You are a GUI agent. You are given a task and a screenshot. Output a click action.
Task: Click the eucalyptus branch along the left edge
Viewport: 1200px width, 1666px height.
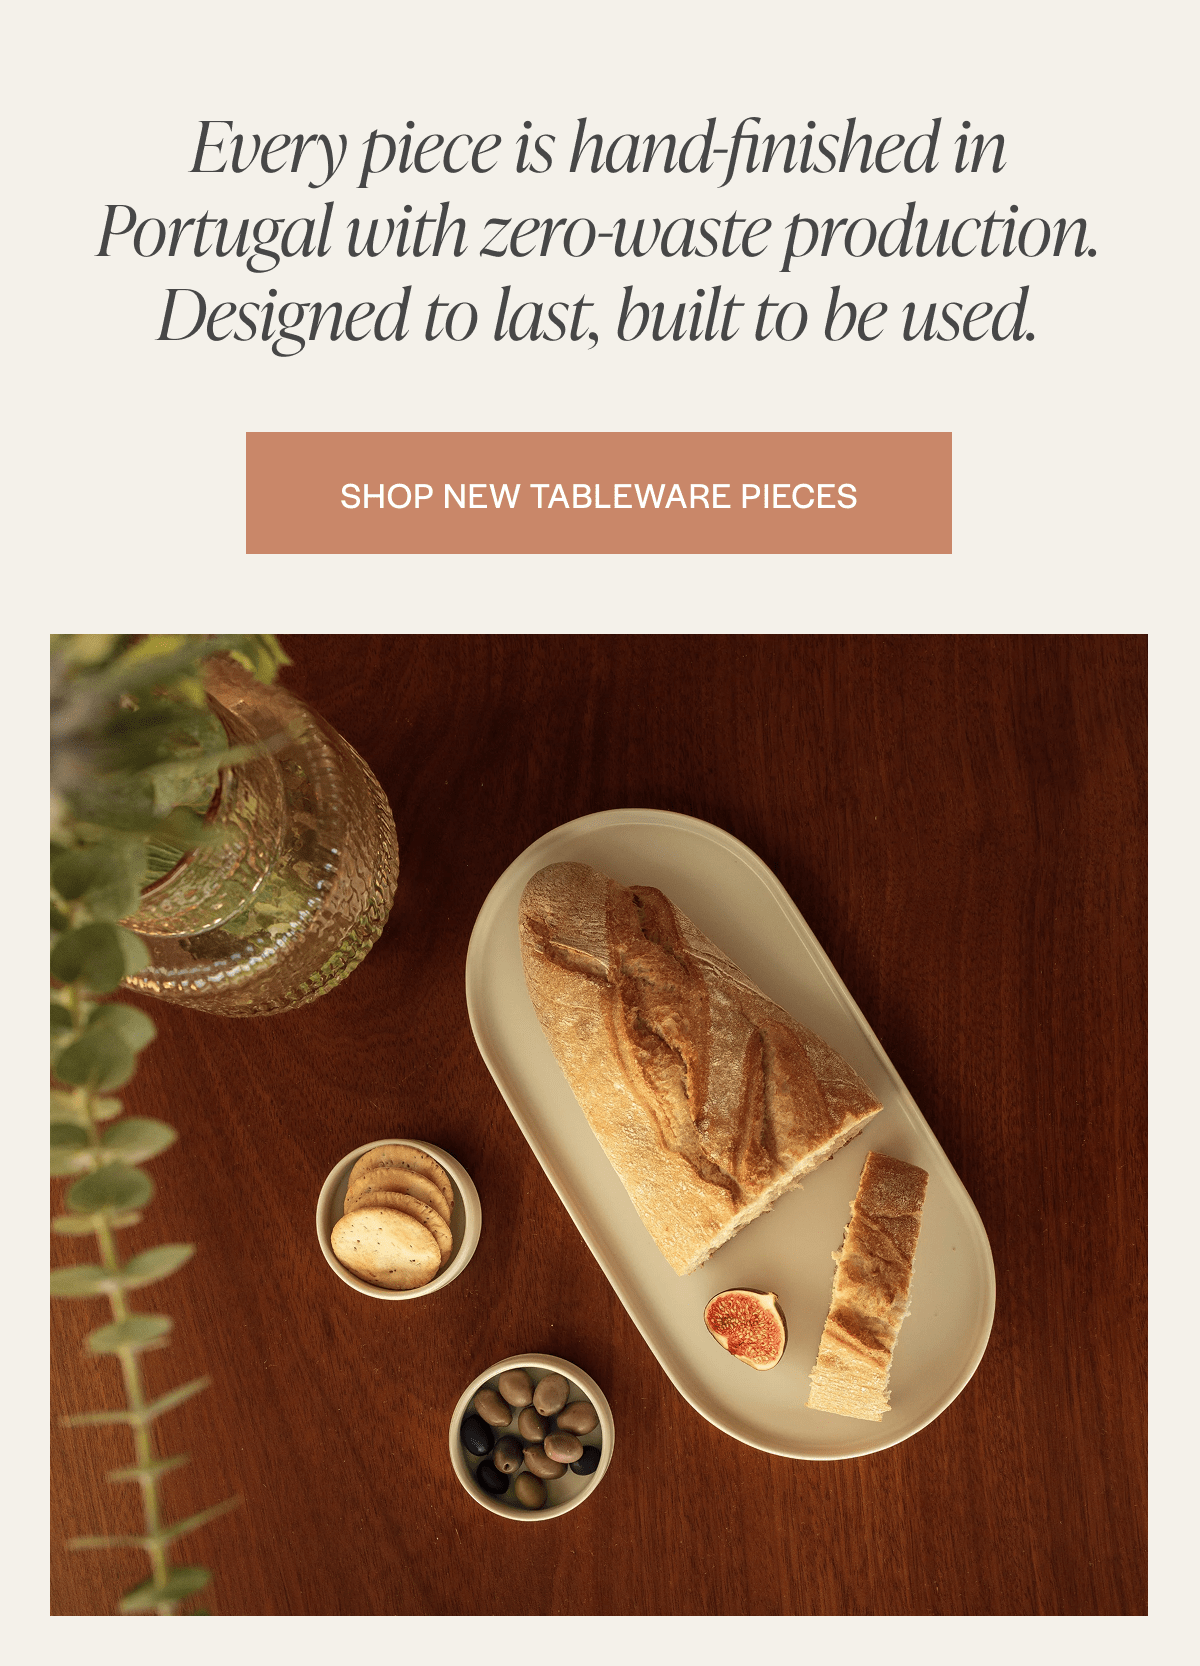pos(120,1250)
